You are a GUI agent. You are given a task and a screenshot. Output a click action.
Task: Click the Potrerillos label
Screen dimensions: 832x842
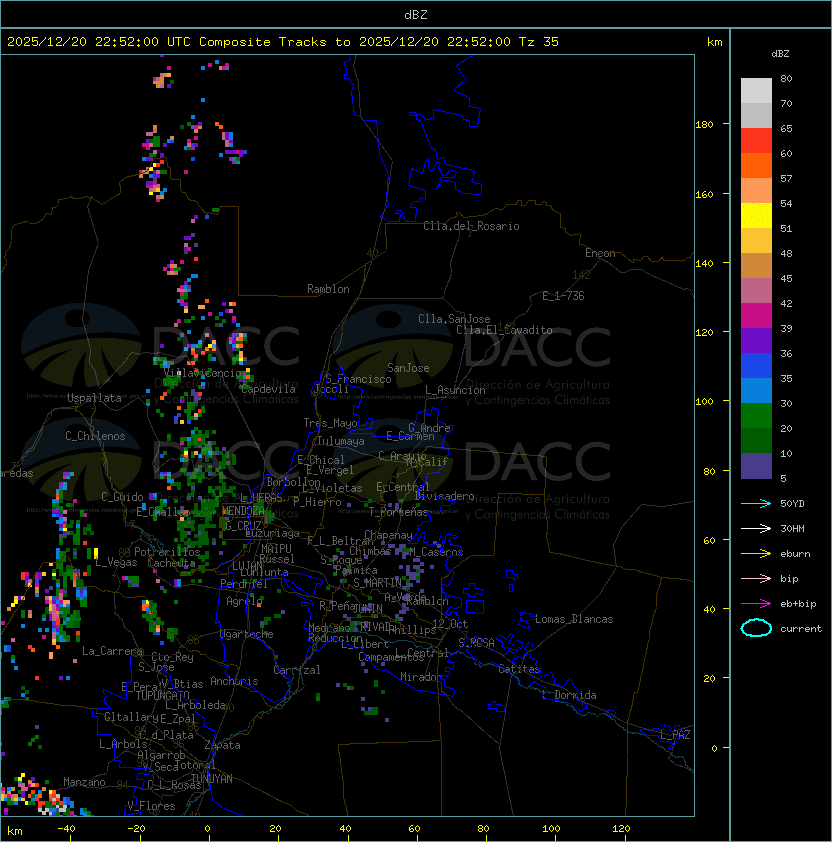167,552
